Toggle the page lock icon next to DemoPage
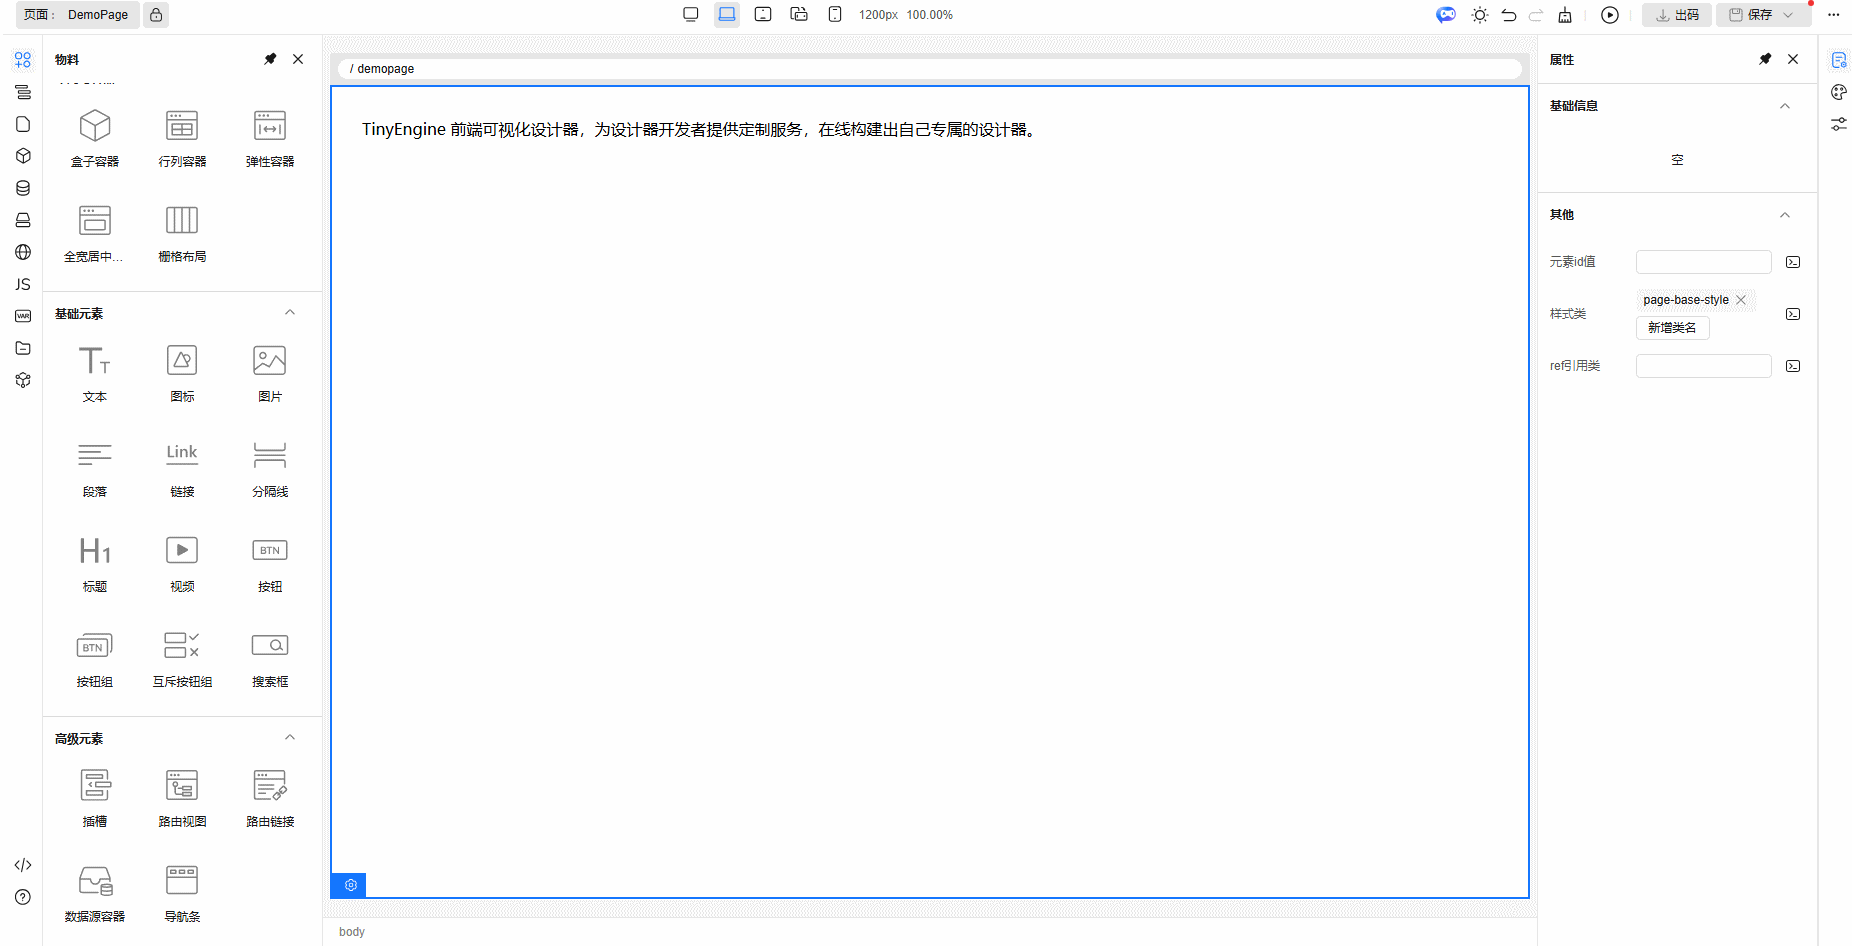The width and height of the screenshot is (1852, 946). (155, 15)
